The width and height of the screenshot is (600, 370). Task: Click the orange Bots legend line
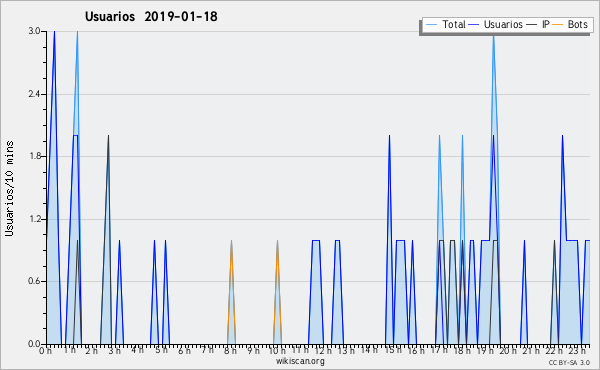click(558, 24)
